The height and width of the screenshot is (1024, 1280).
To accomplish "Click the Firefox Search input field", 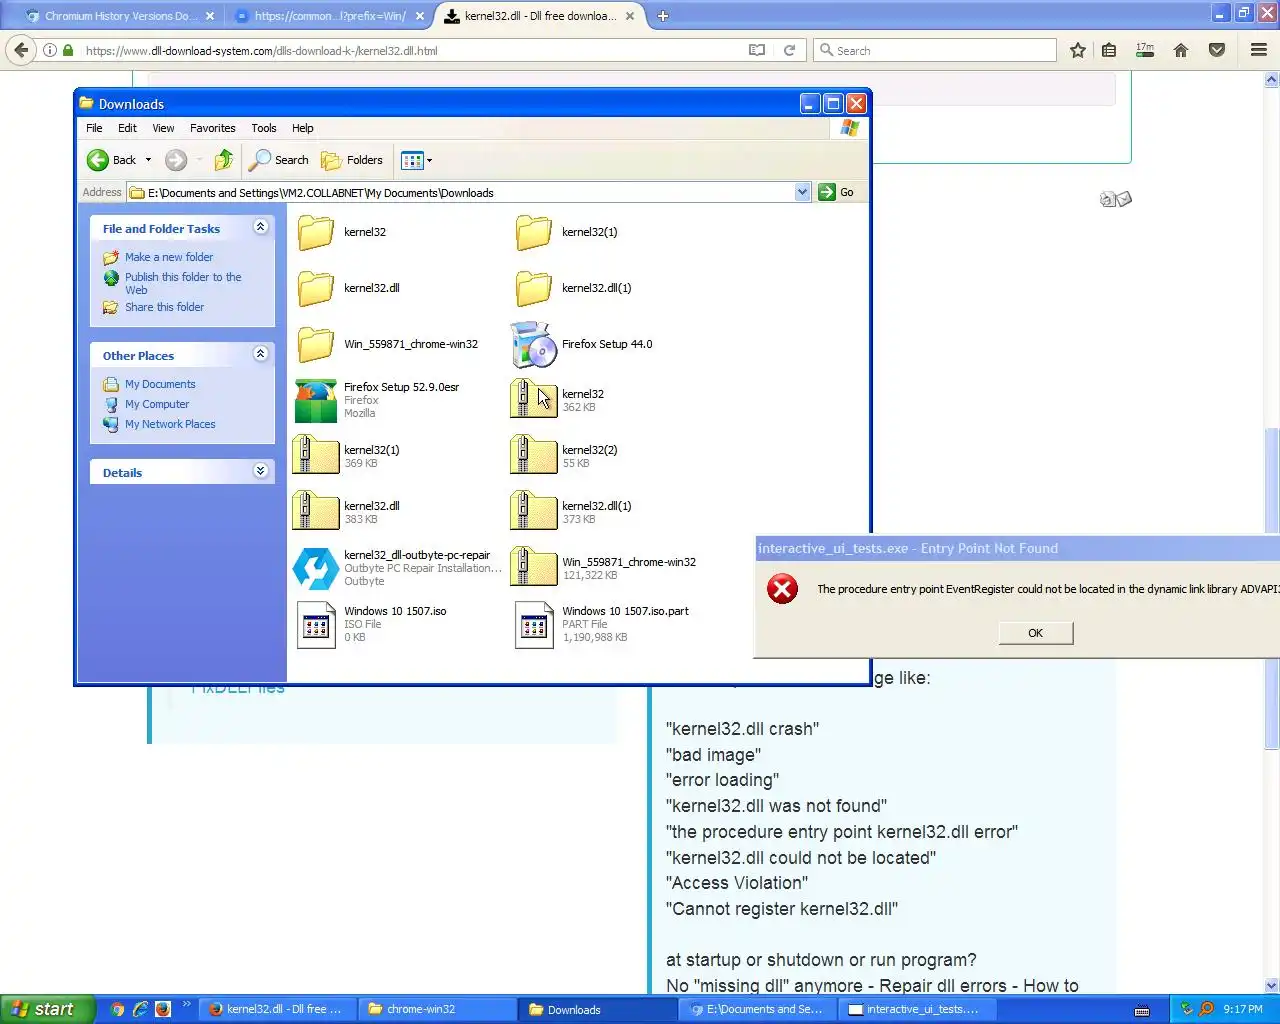I will [935, 50].
